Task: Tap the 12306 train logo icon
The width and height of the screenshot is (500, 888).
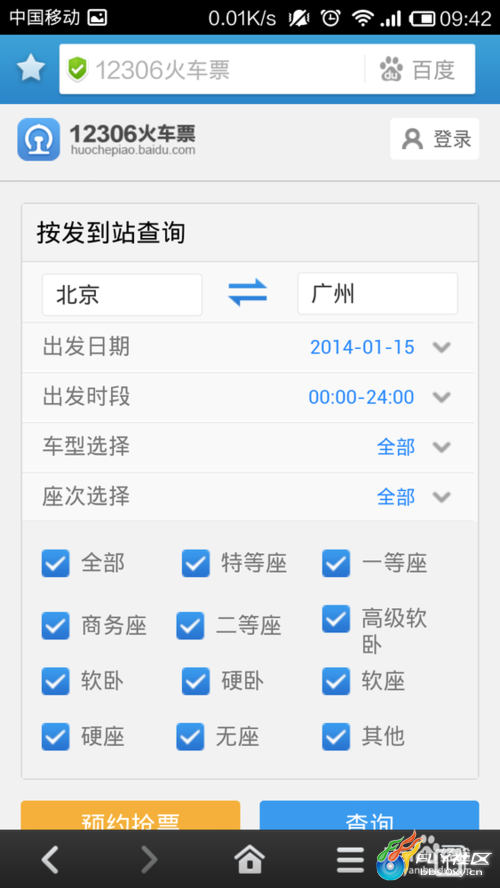Action: pyautogui.click(x=39, y=139)
